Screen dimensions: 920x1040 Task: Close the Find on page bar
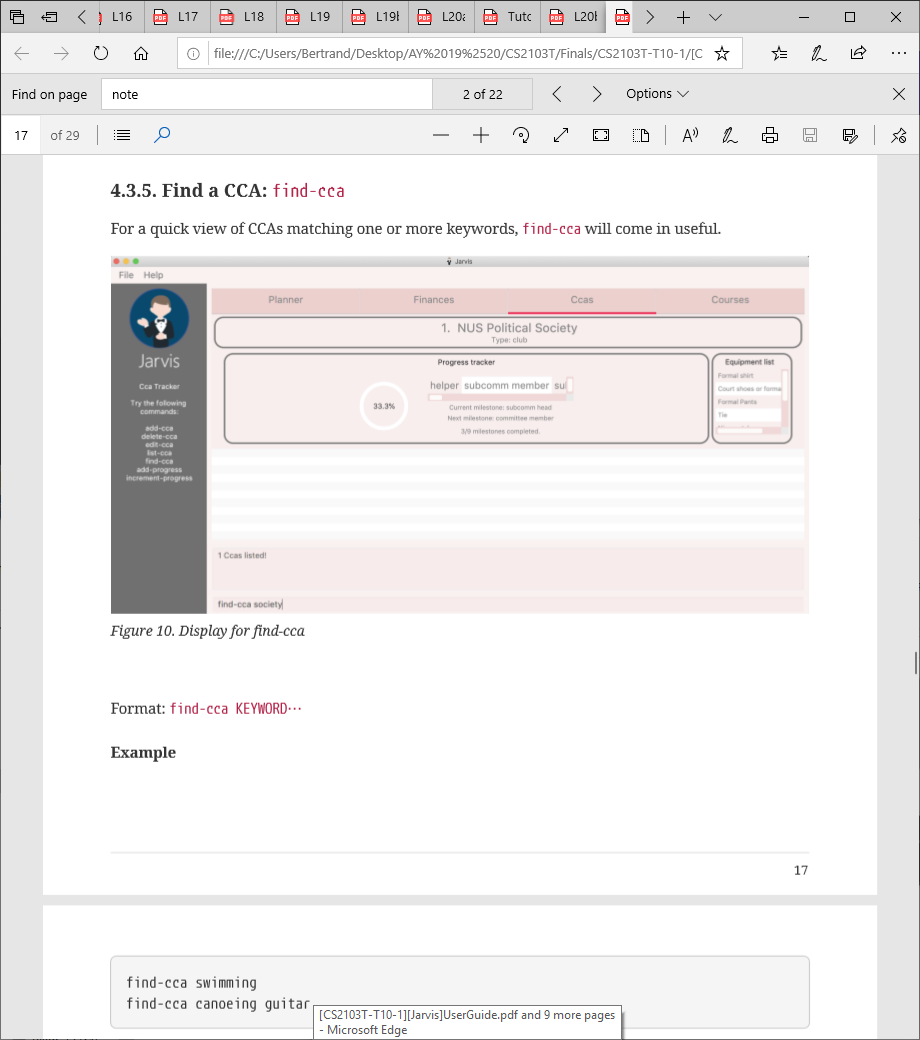coord(899,94)
